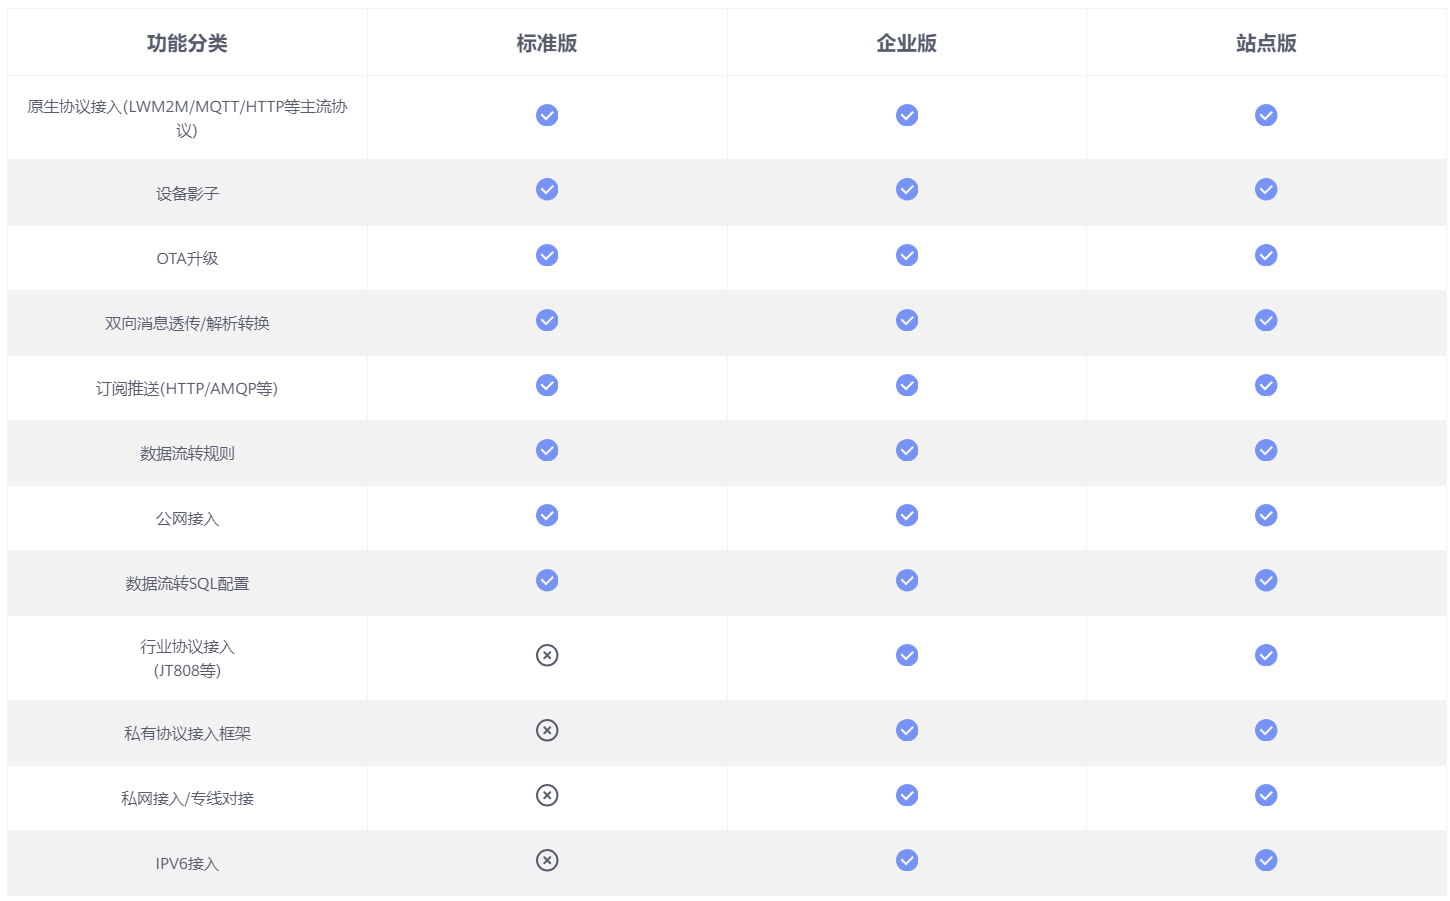Image resolution: width=1450 pixels, height=901 pixels.
Task: Select the 标准版 column header
Action: point(547,43)
